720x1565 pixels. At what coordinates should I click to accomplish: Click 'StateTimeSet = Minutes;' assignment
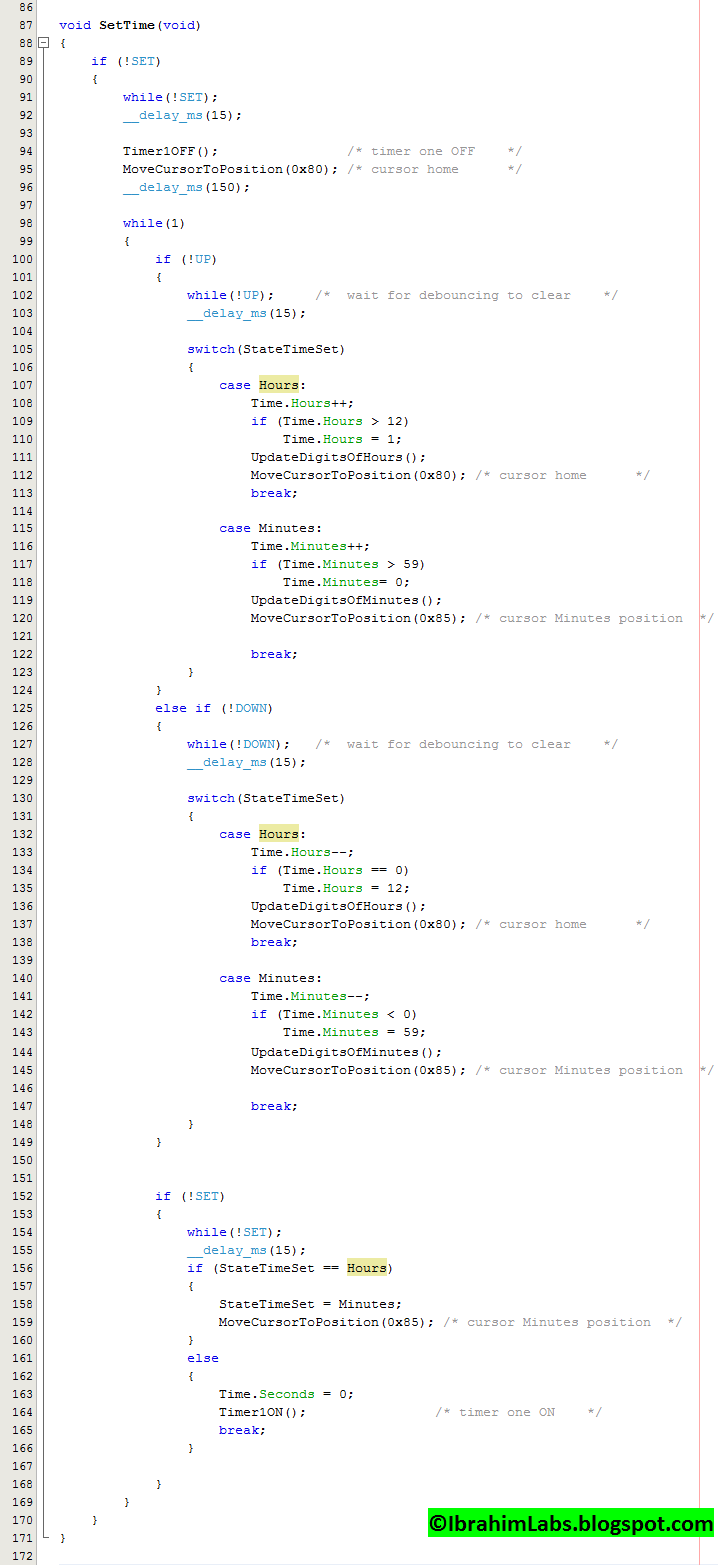coord(310,1304)
